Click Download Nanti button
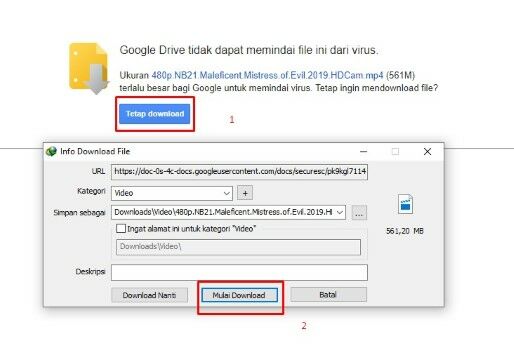The height and width of the screenshot is (360, 514). 149,295
